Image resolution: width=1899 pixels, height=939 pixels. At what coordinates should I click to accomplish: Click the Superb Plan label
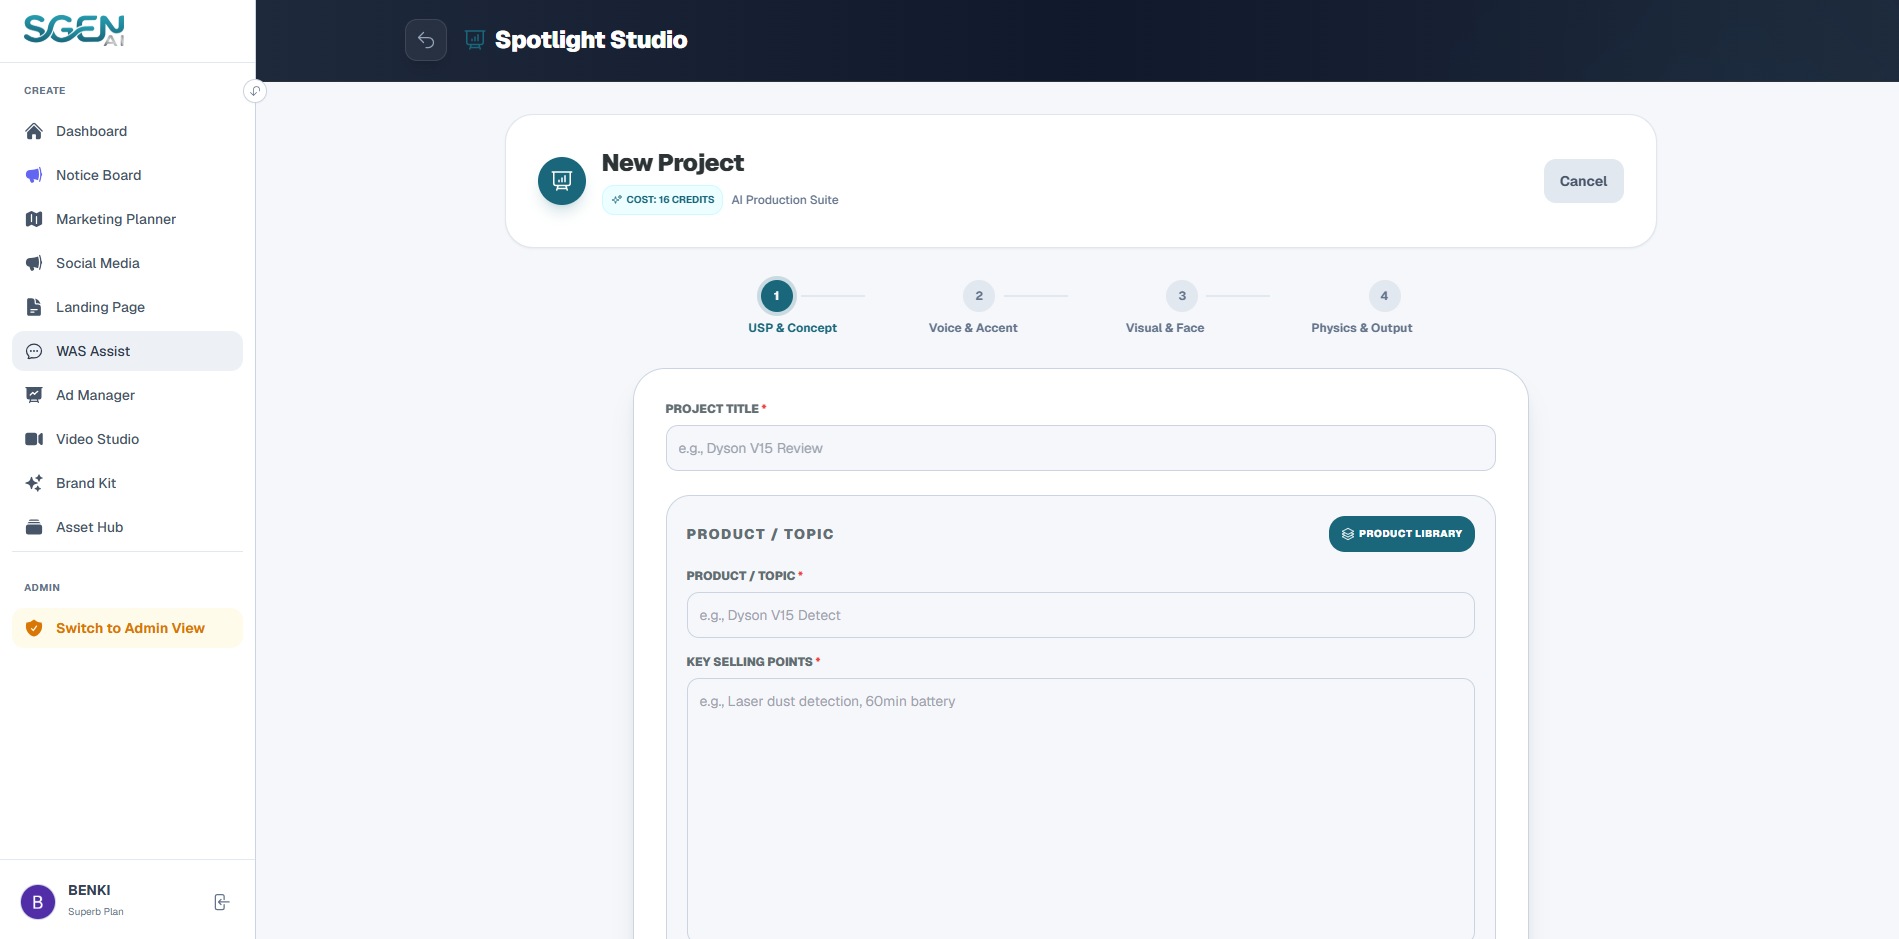click(96, 912)
